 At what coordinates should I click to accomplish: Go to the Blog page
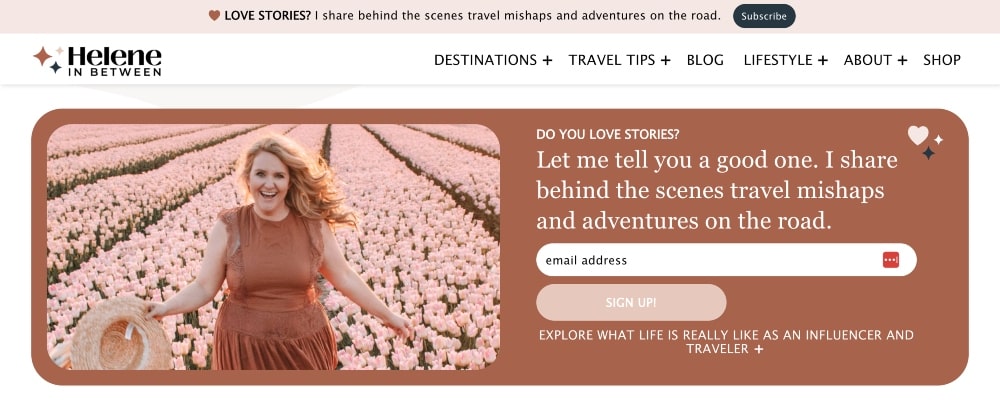click(x=705, y=60)
